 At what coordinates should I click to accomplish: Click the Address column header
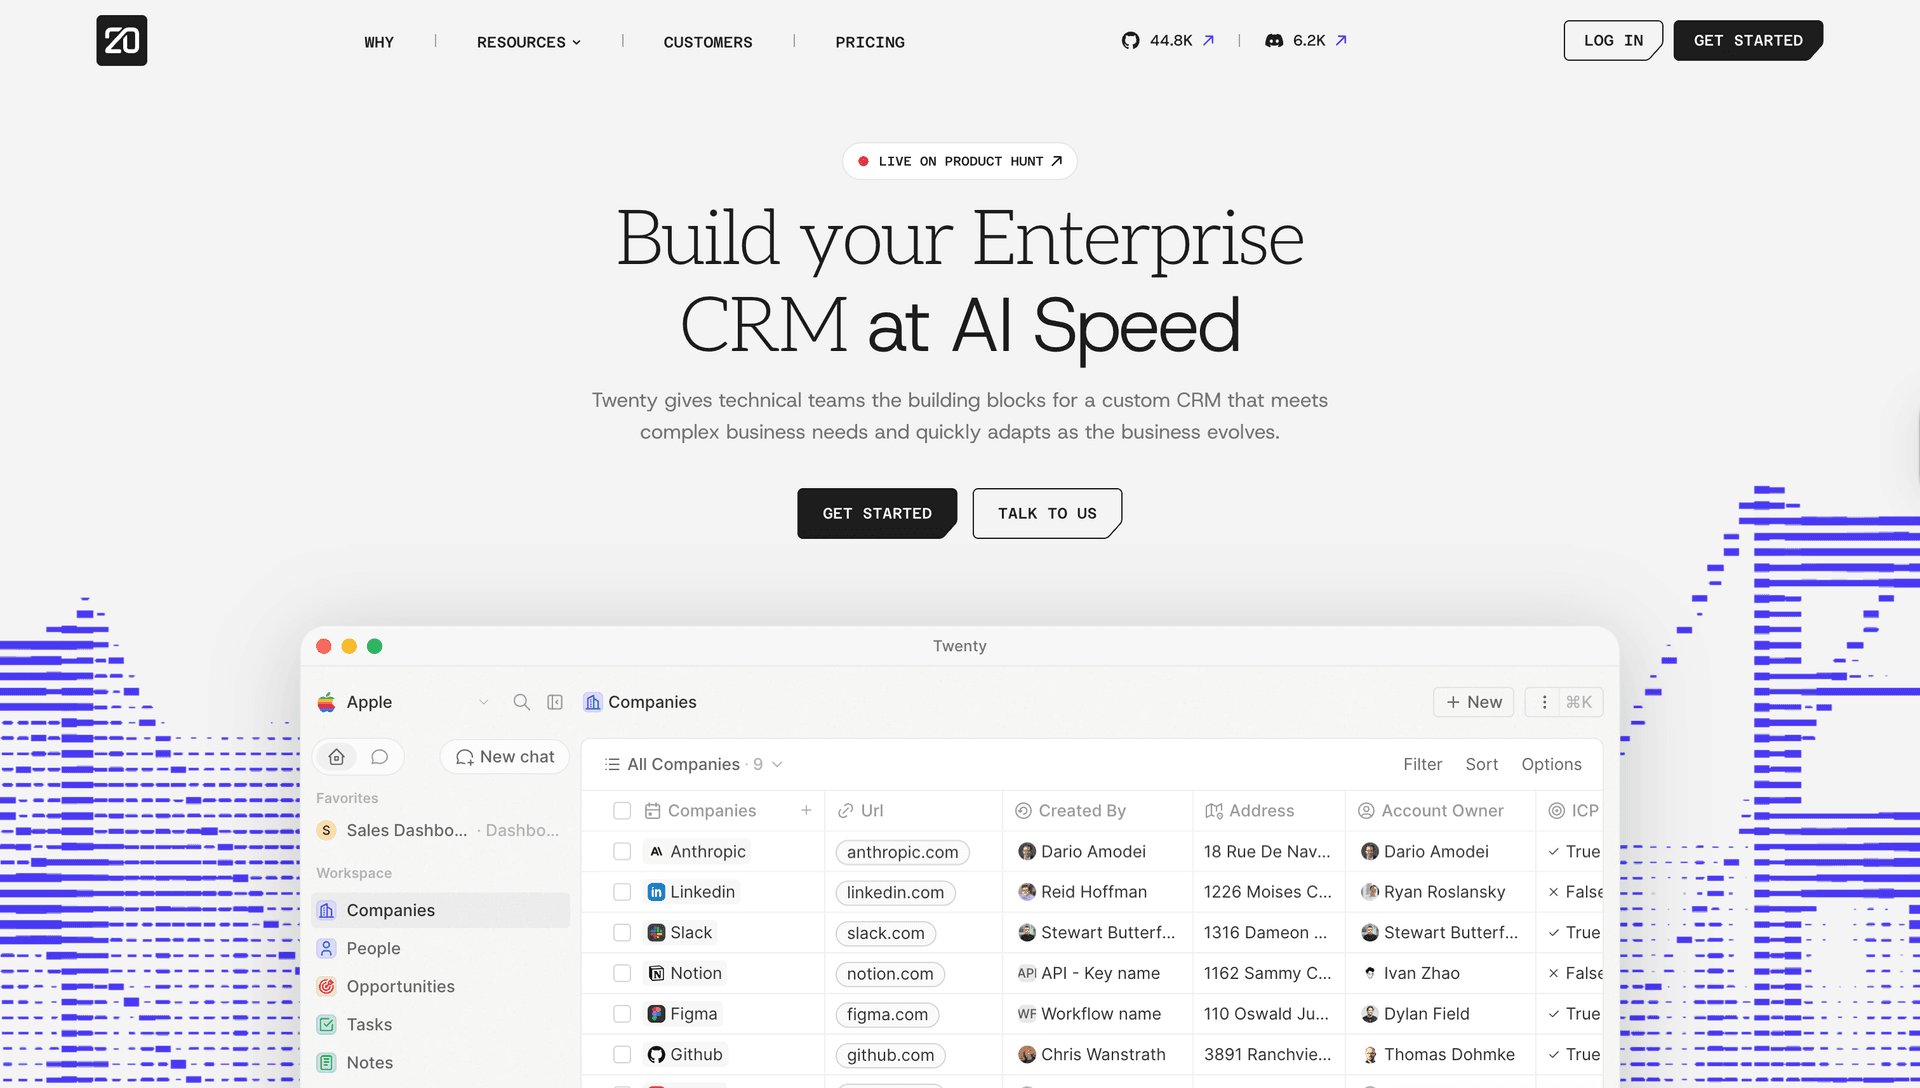[1269, 811]
